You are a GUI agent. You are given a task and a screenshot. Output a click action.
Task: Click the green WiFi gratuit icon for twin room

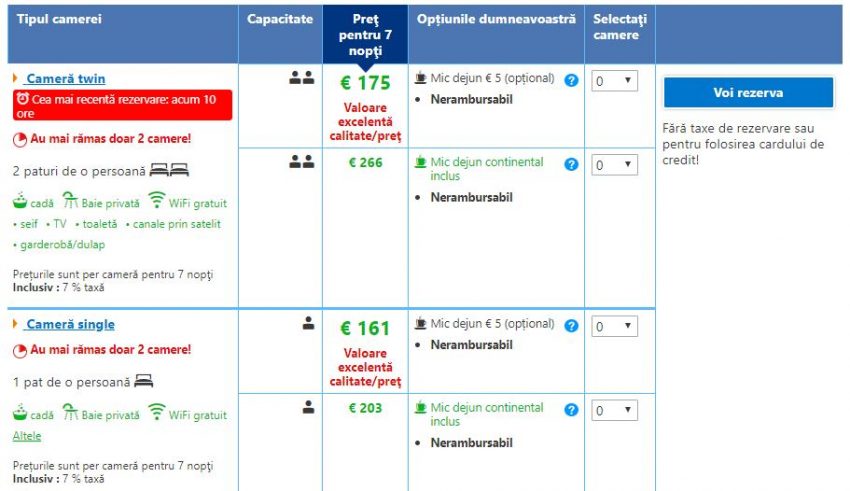157,200
